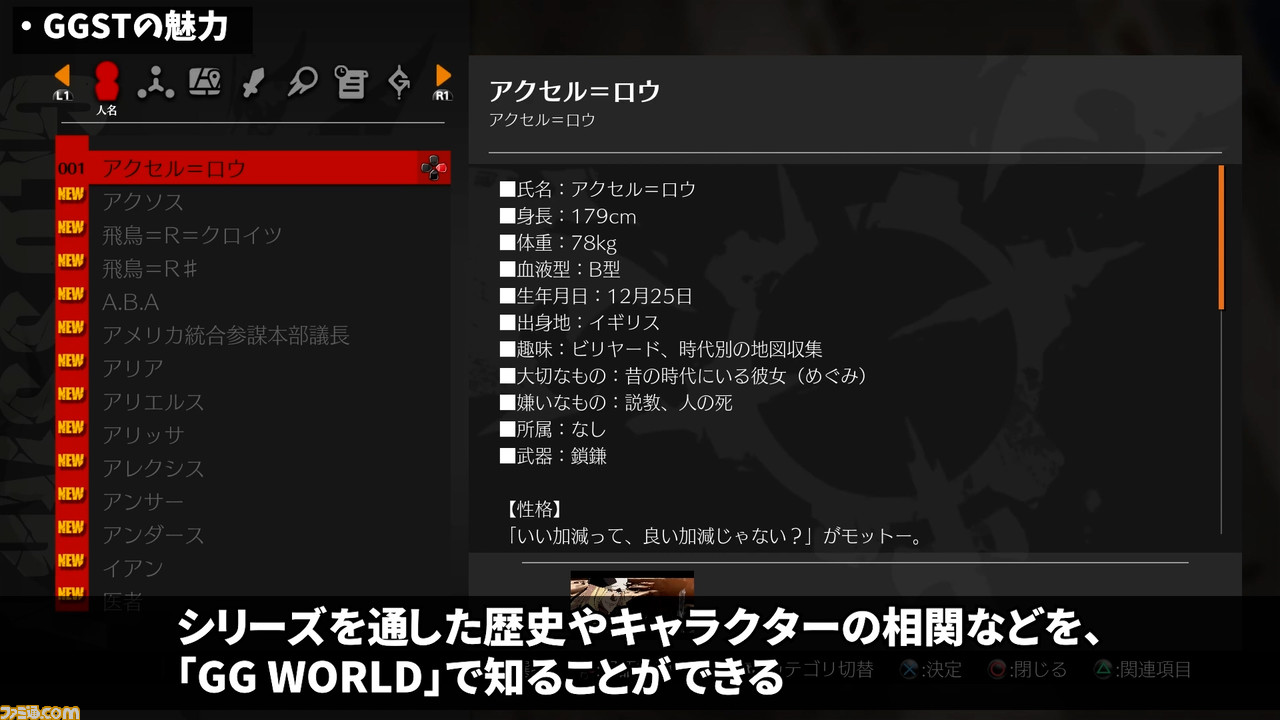Viewport: 1280px width, 720px height.
Task: Click the left L1 category arrow
Action: pyautogui.click(x=62, y=80)
